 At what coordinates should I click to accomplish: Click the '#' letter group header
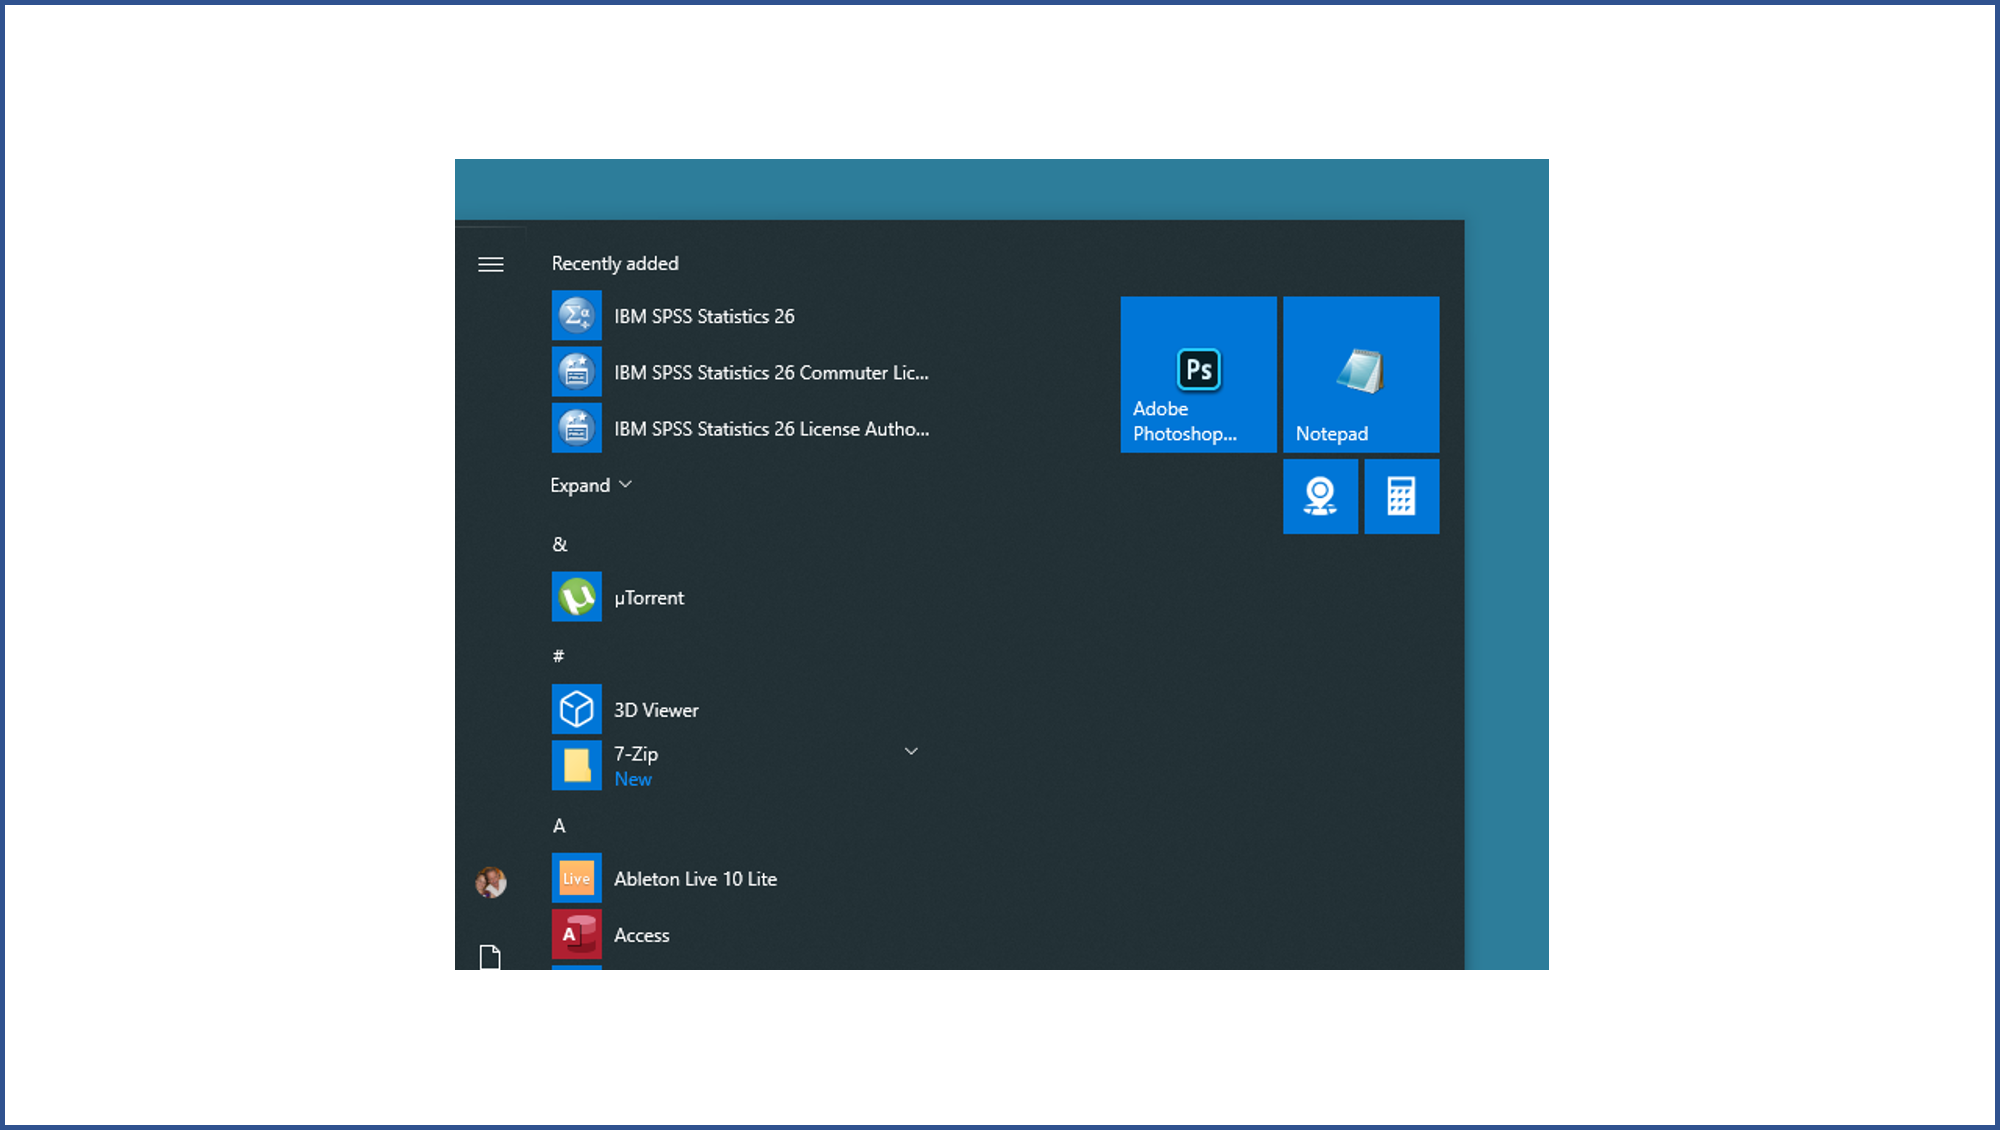pyautogui.click(x=558, y=656)
